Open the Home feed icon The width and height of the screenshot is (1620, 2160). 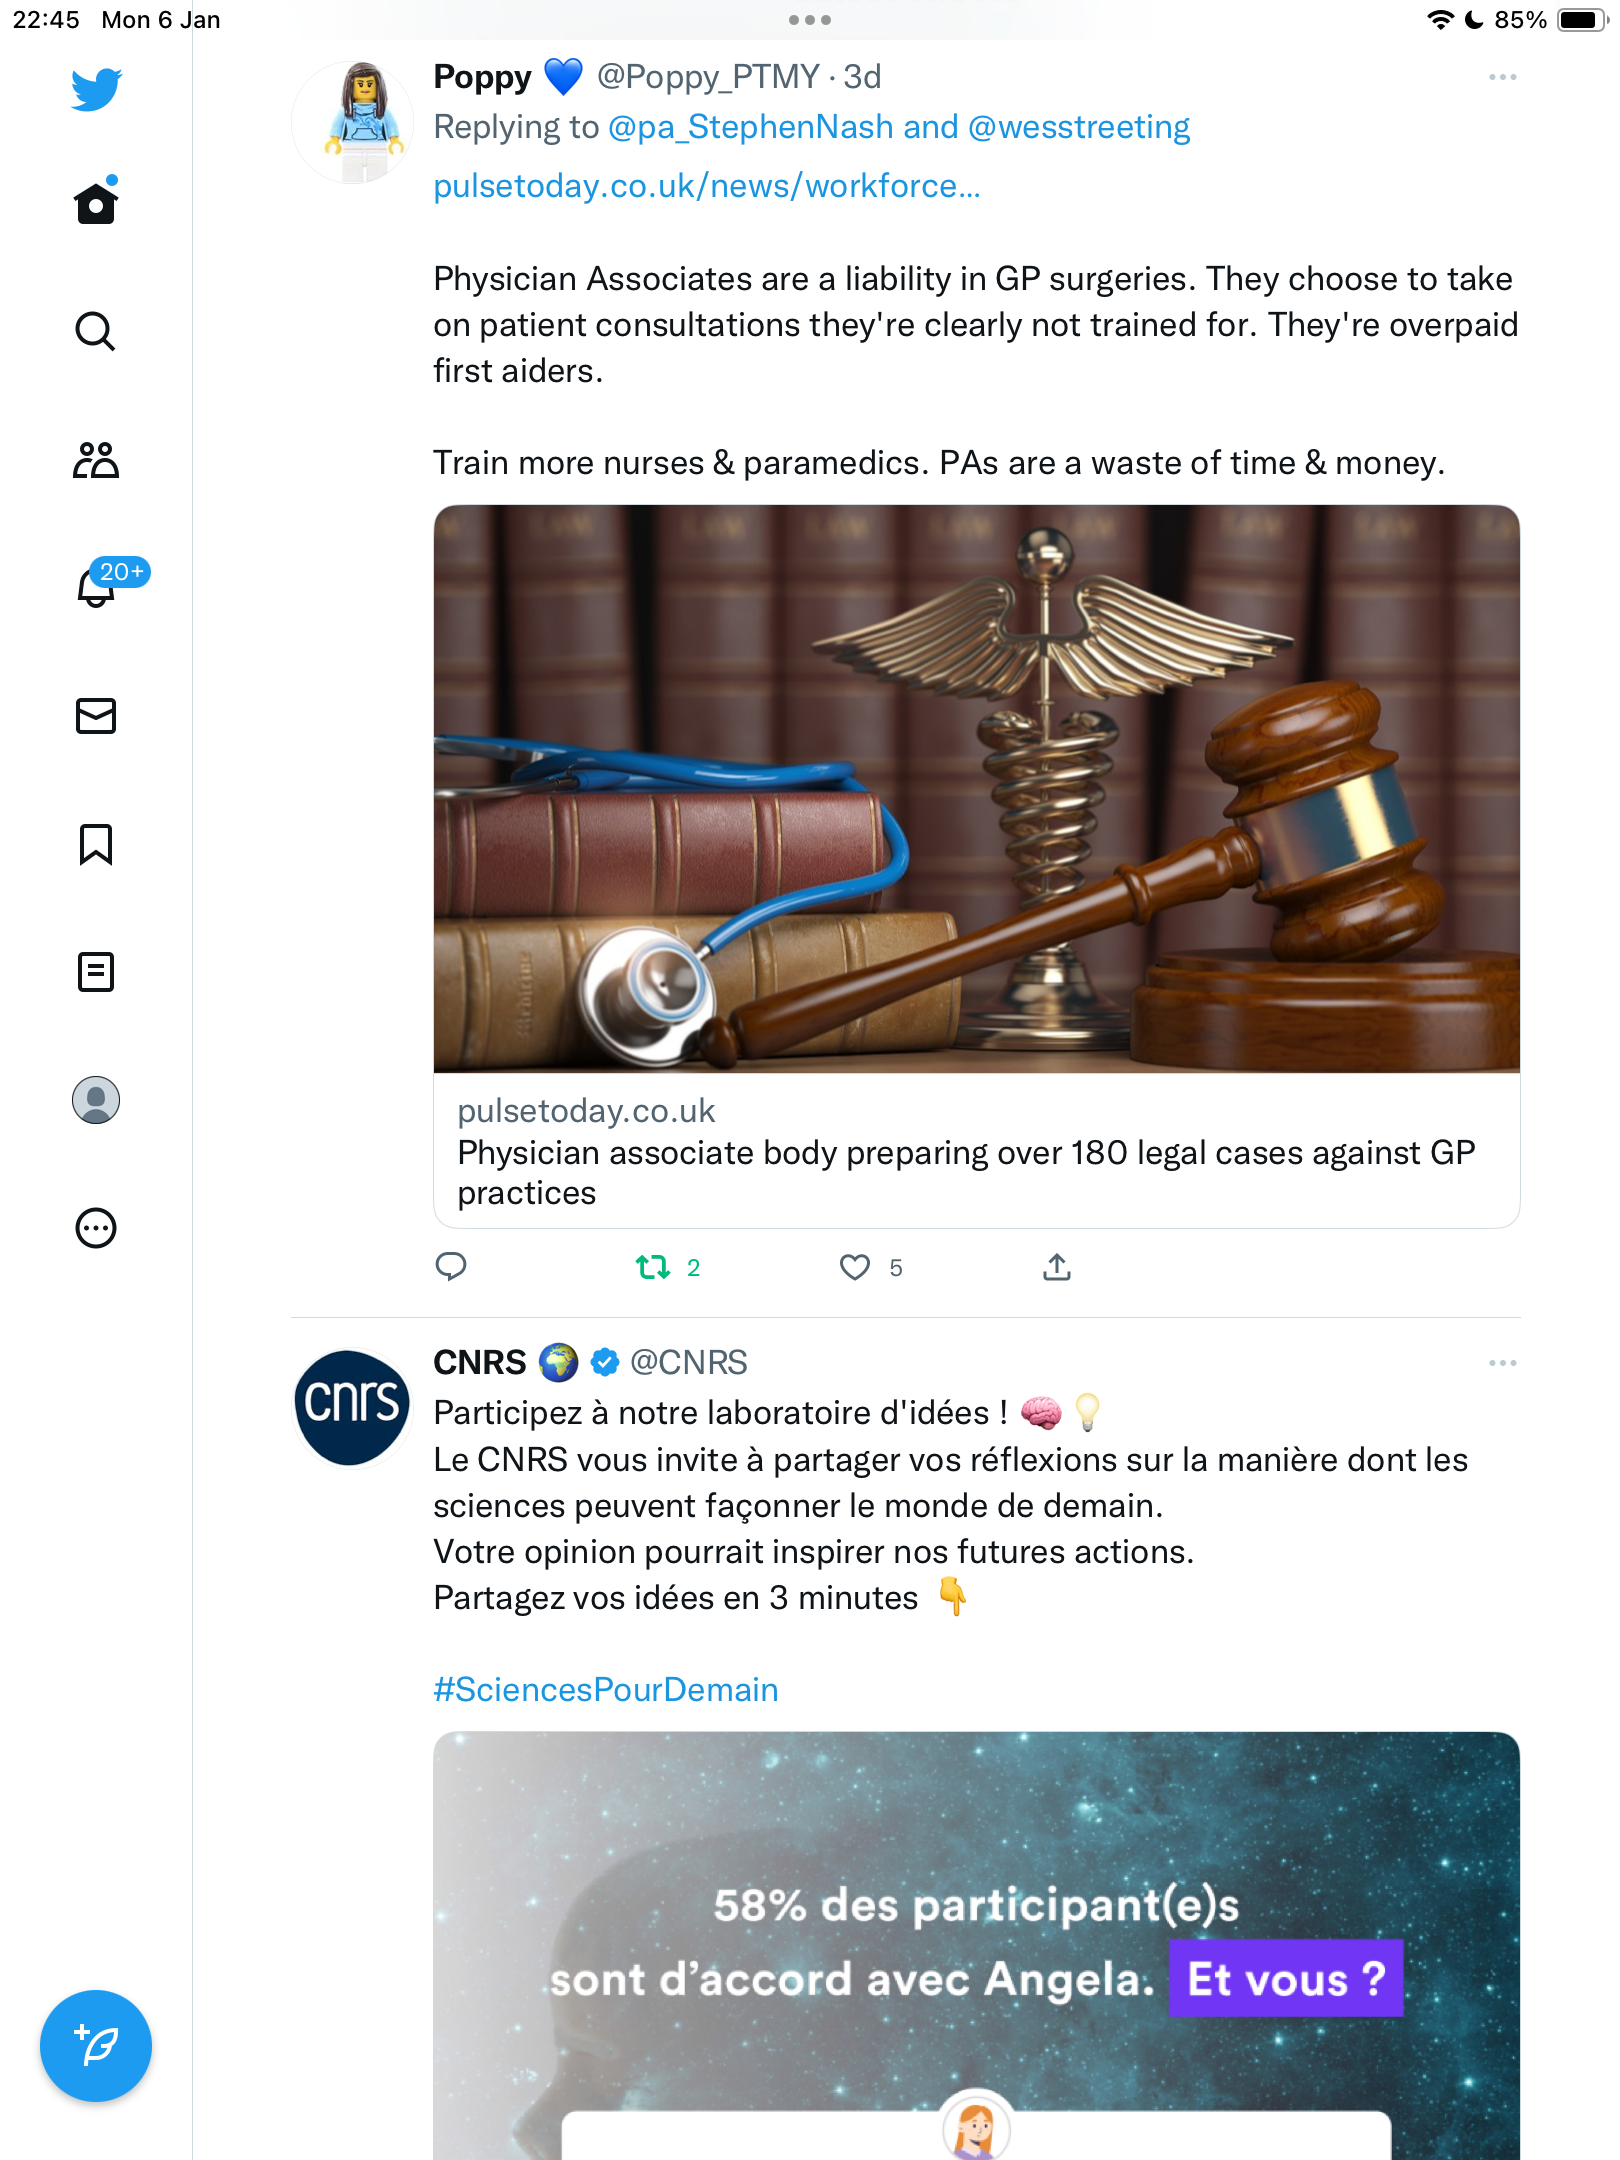pos(96,202)
